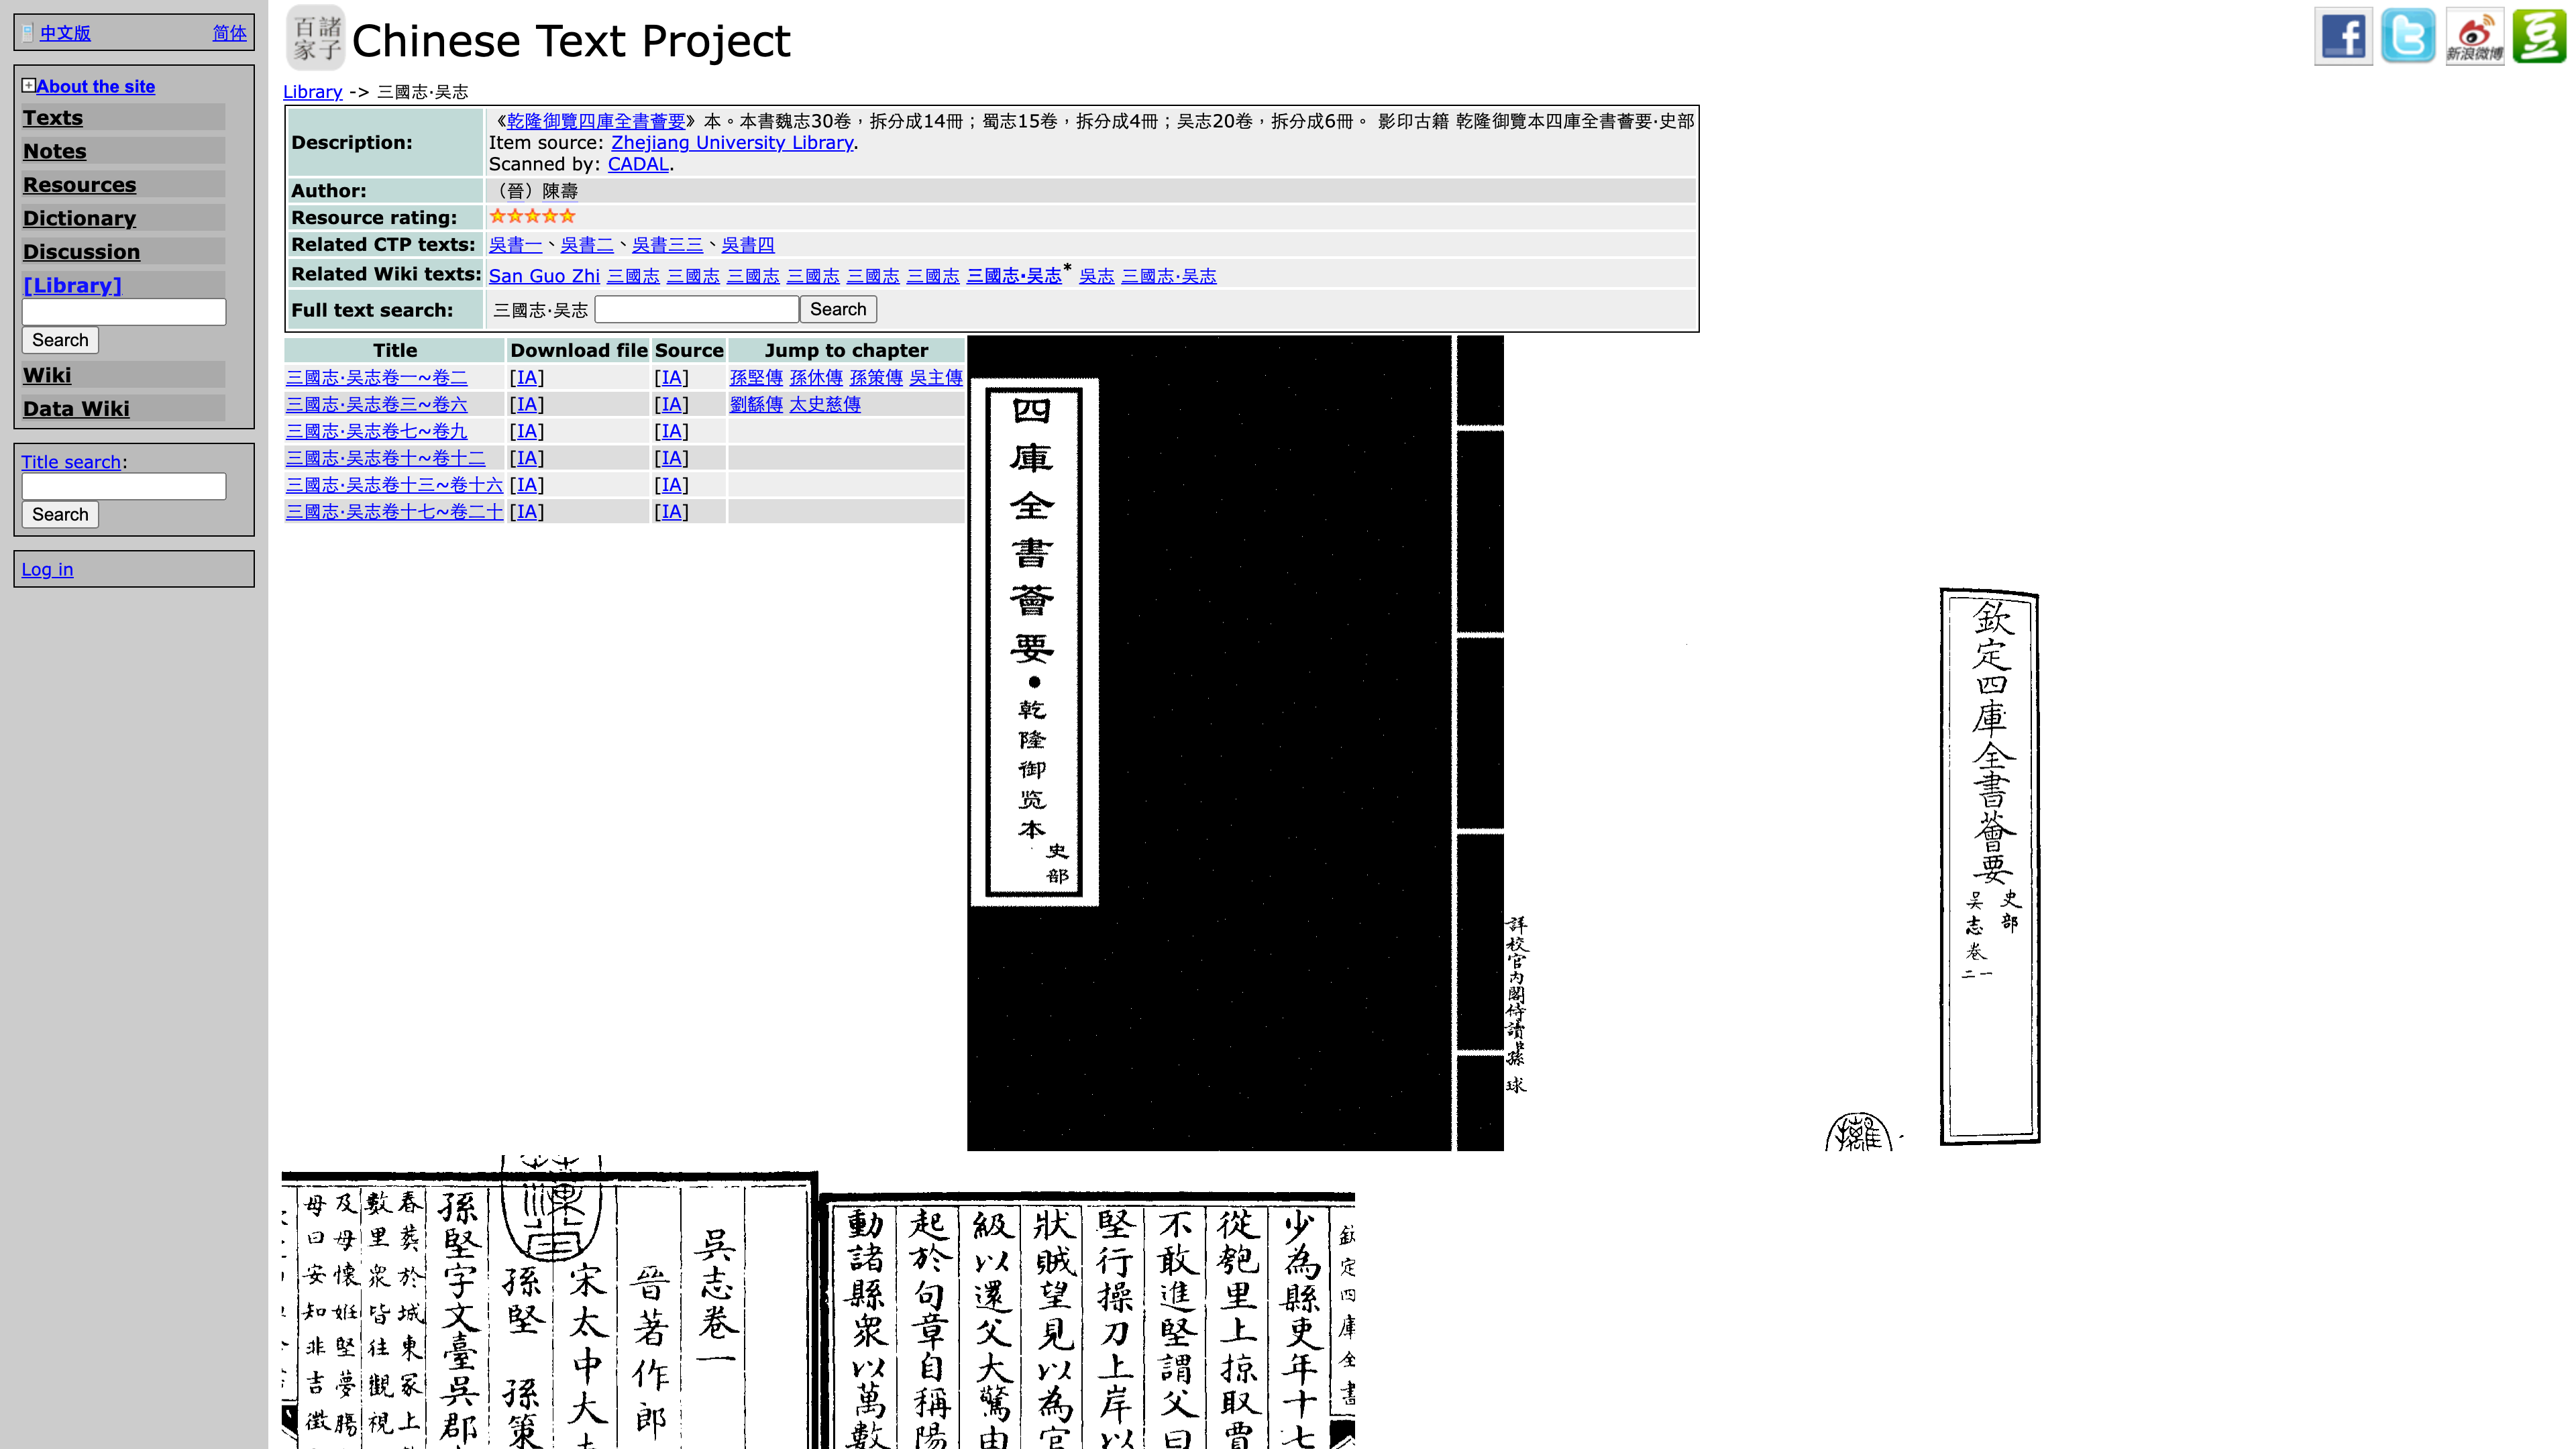Open the black book cover thumbnail

(1236, 743)
